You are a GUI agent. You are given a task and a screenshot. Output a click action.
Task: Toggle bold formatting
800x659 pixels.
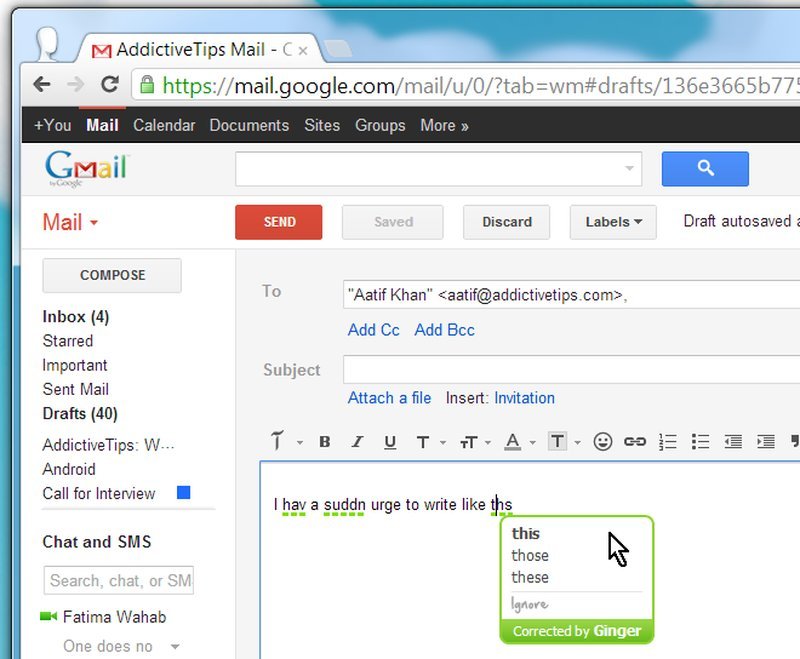pos(324,442)
